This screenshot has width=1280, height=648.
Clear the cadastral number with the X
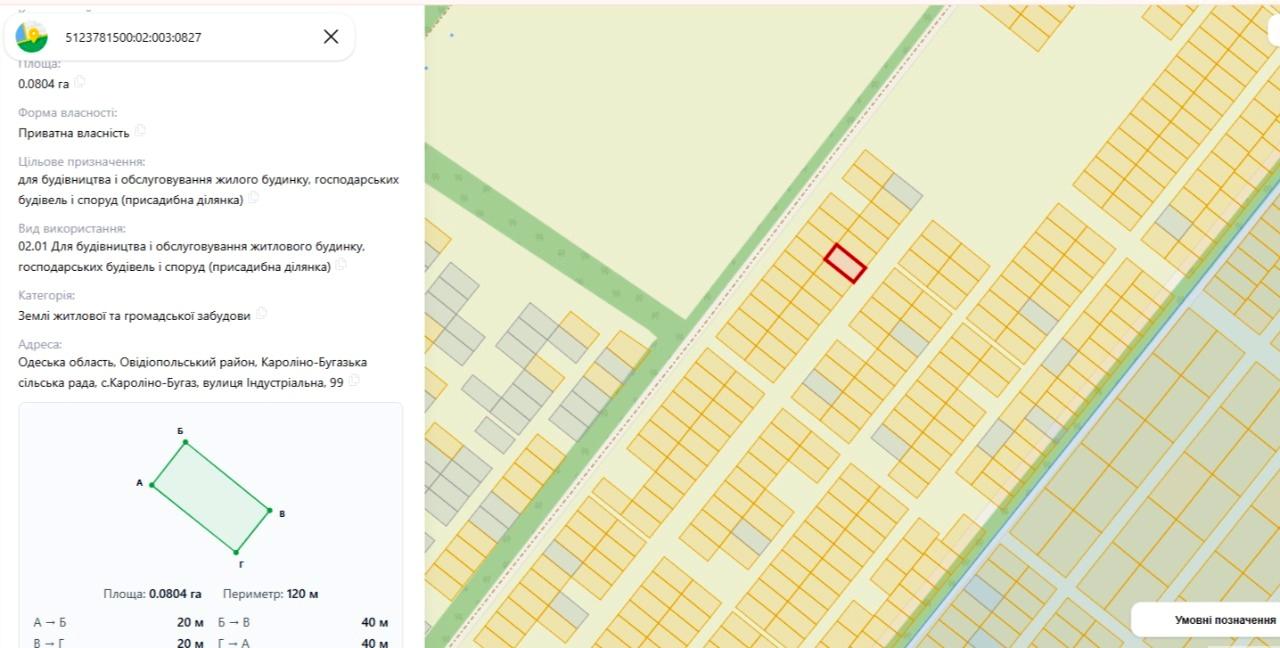coord(331,37)
